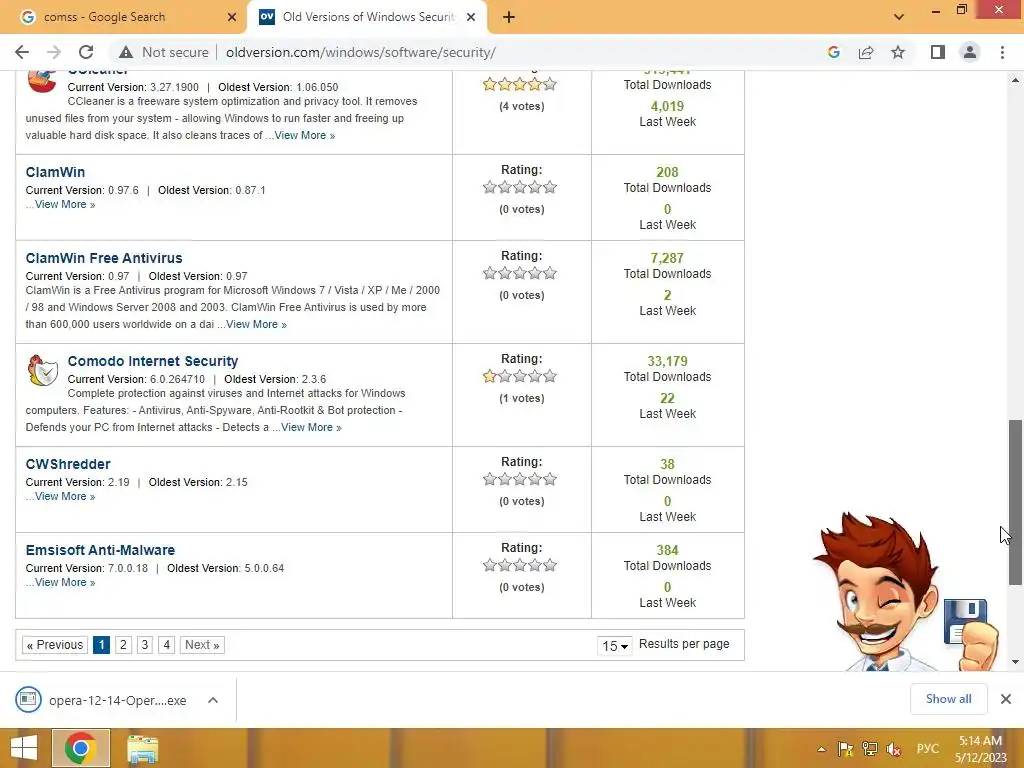This screenshot has height=768, width=1024.
Task: Open File Explorer from the taskbar
Action: pos(142,749)
